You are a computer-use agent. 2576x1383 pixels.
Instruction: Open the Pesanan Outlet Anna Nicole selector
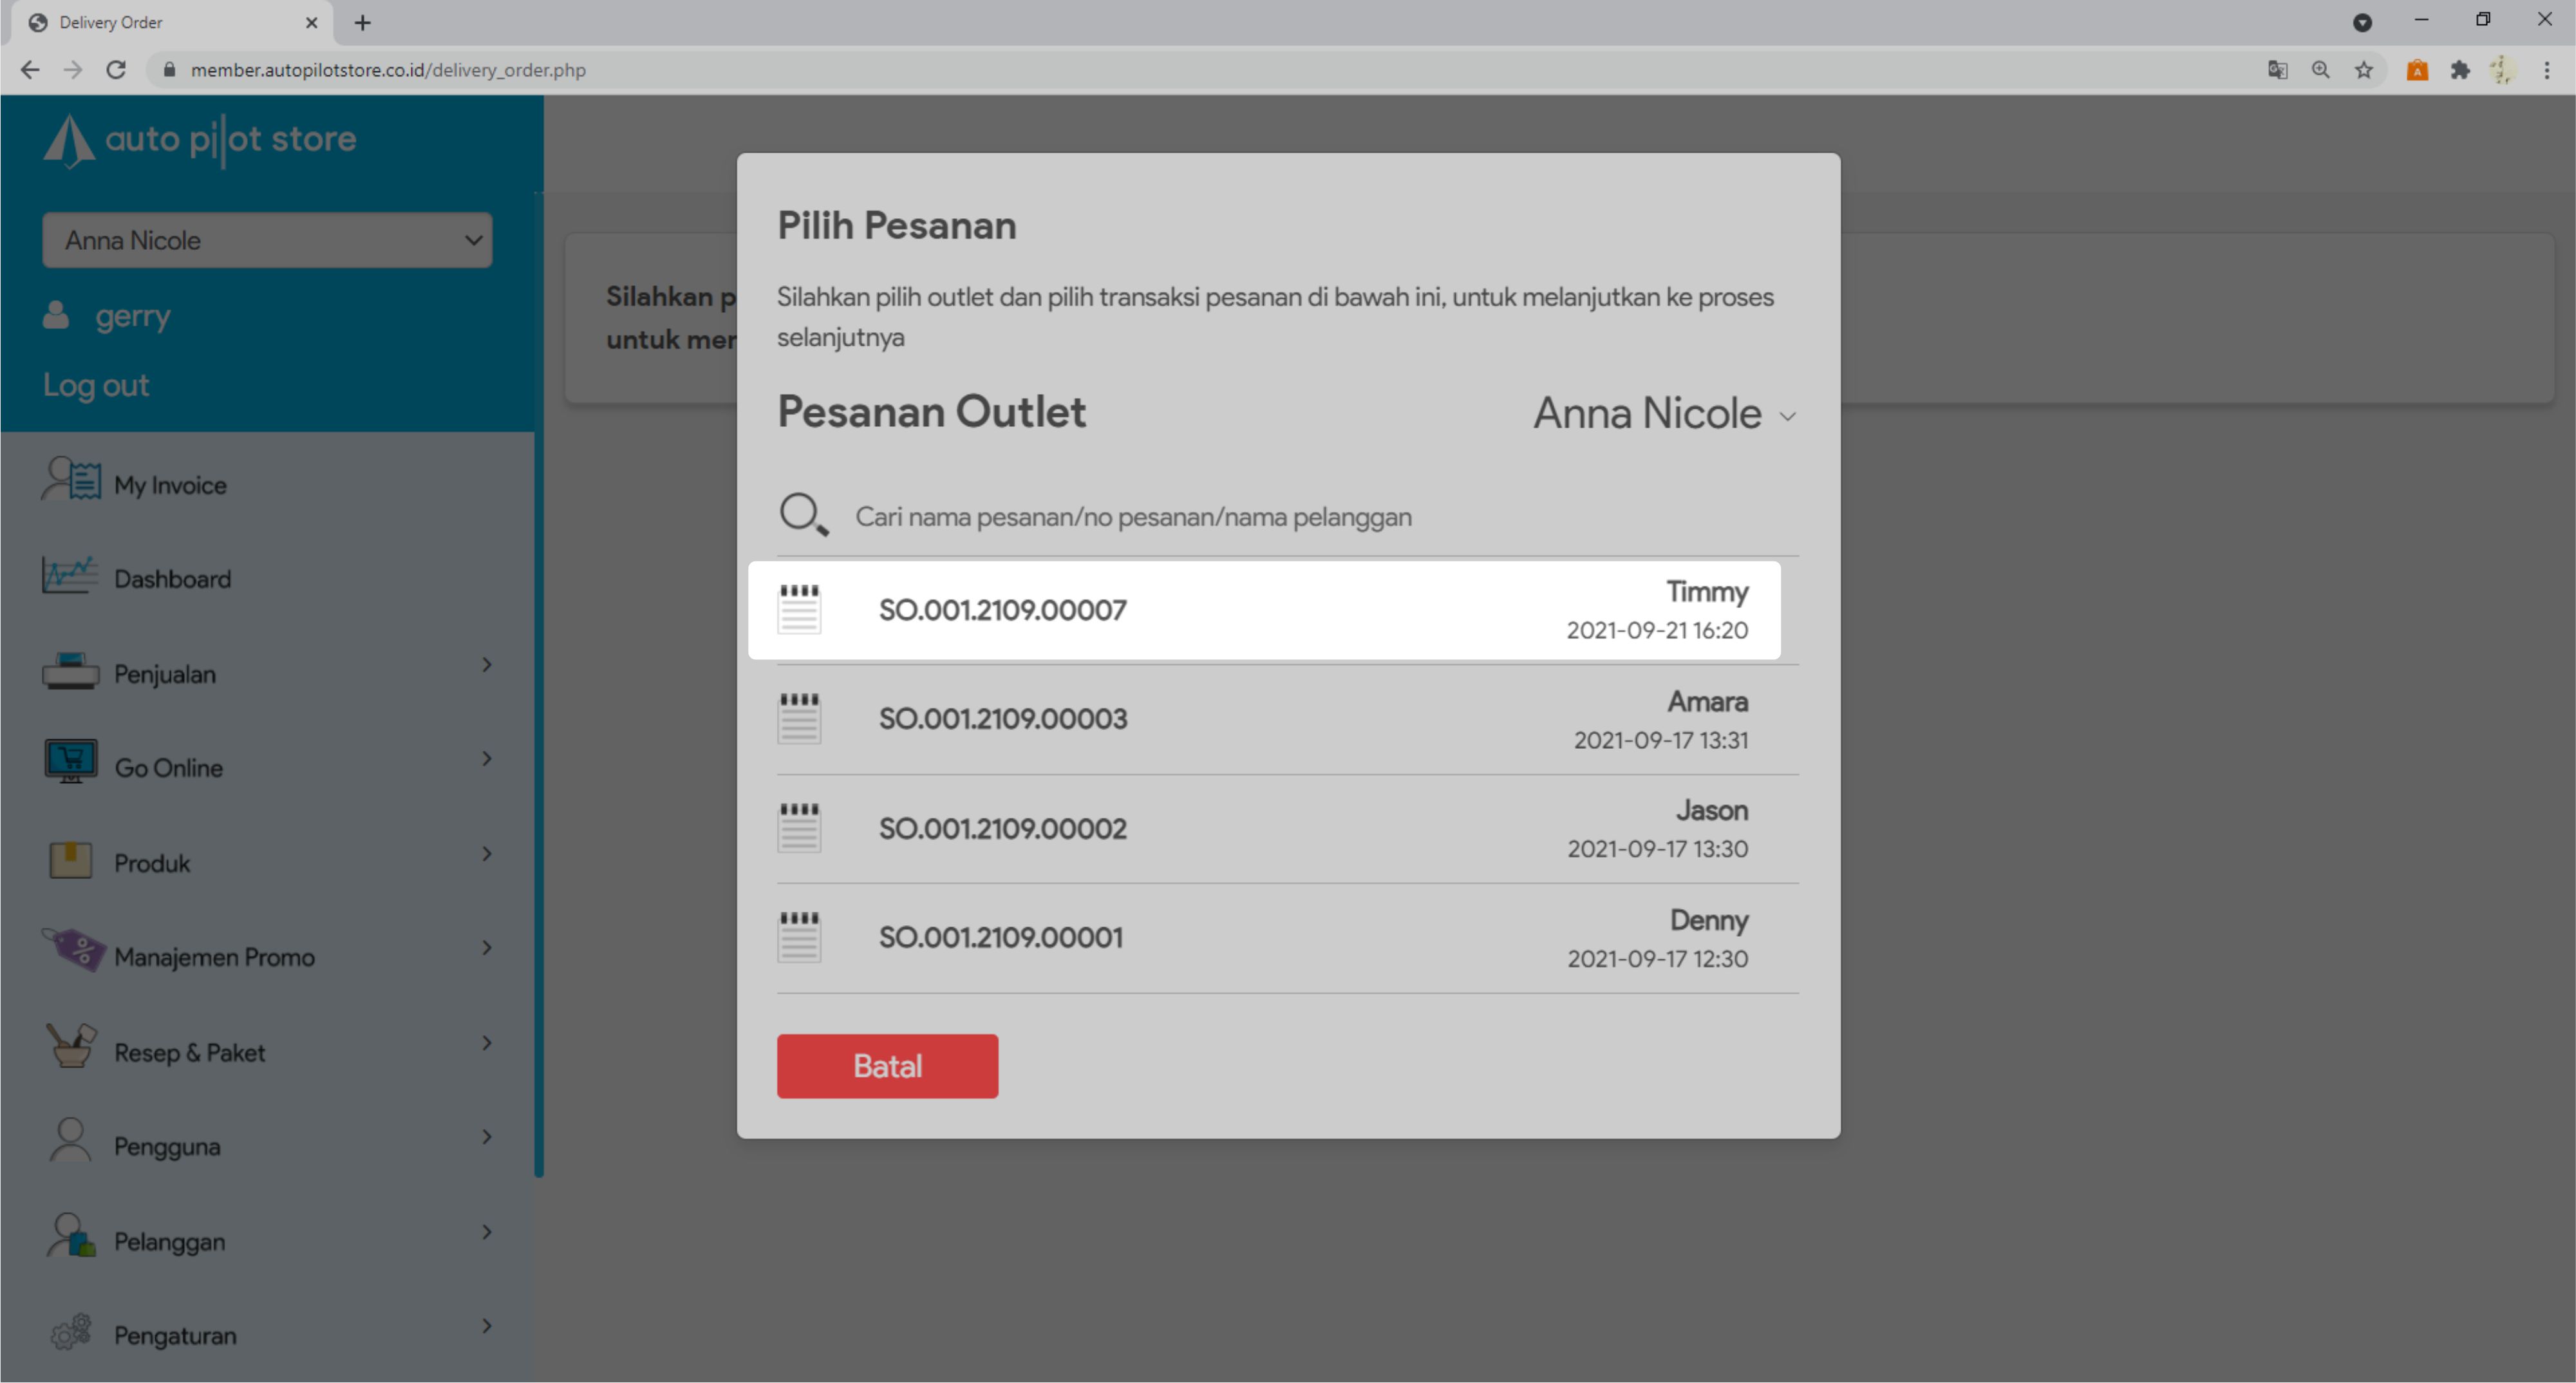pos(1665,414)
